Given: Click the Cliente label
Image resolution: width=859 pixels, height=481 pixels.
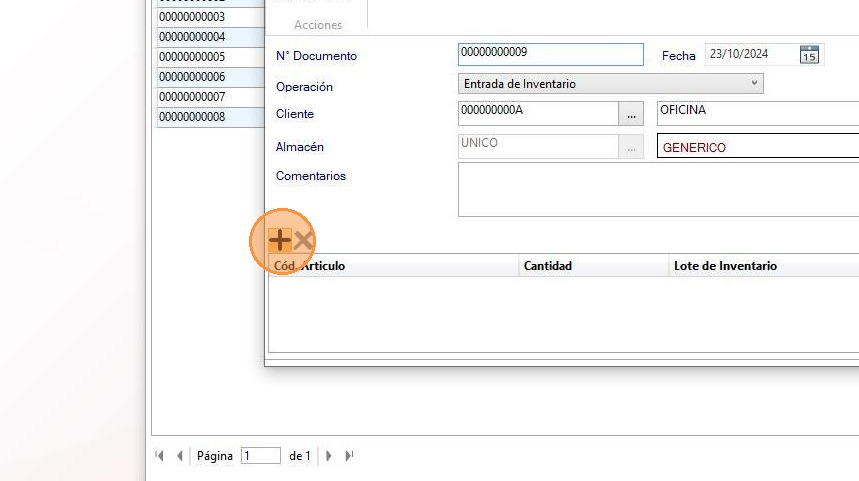Looking at the screenshot, I should 295,114.
